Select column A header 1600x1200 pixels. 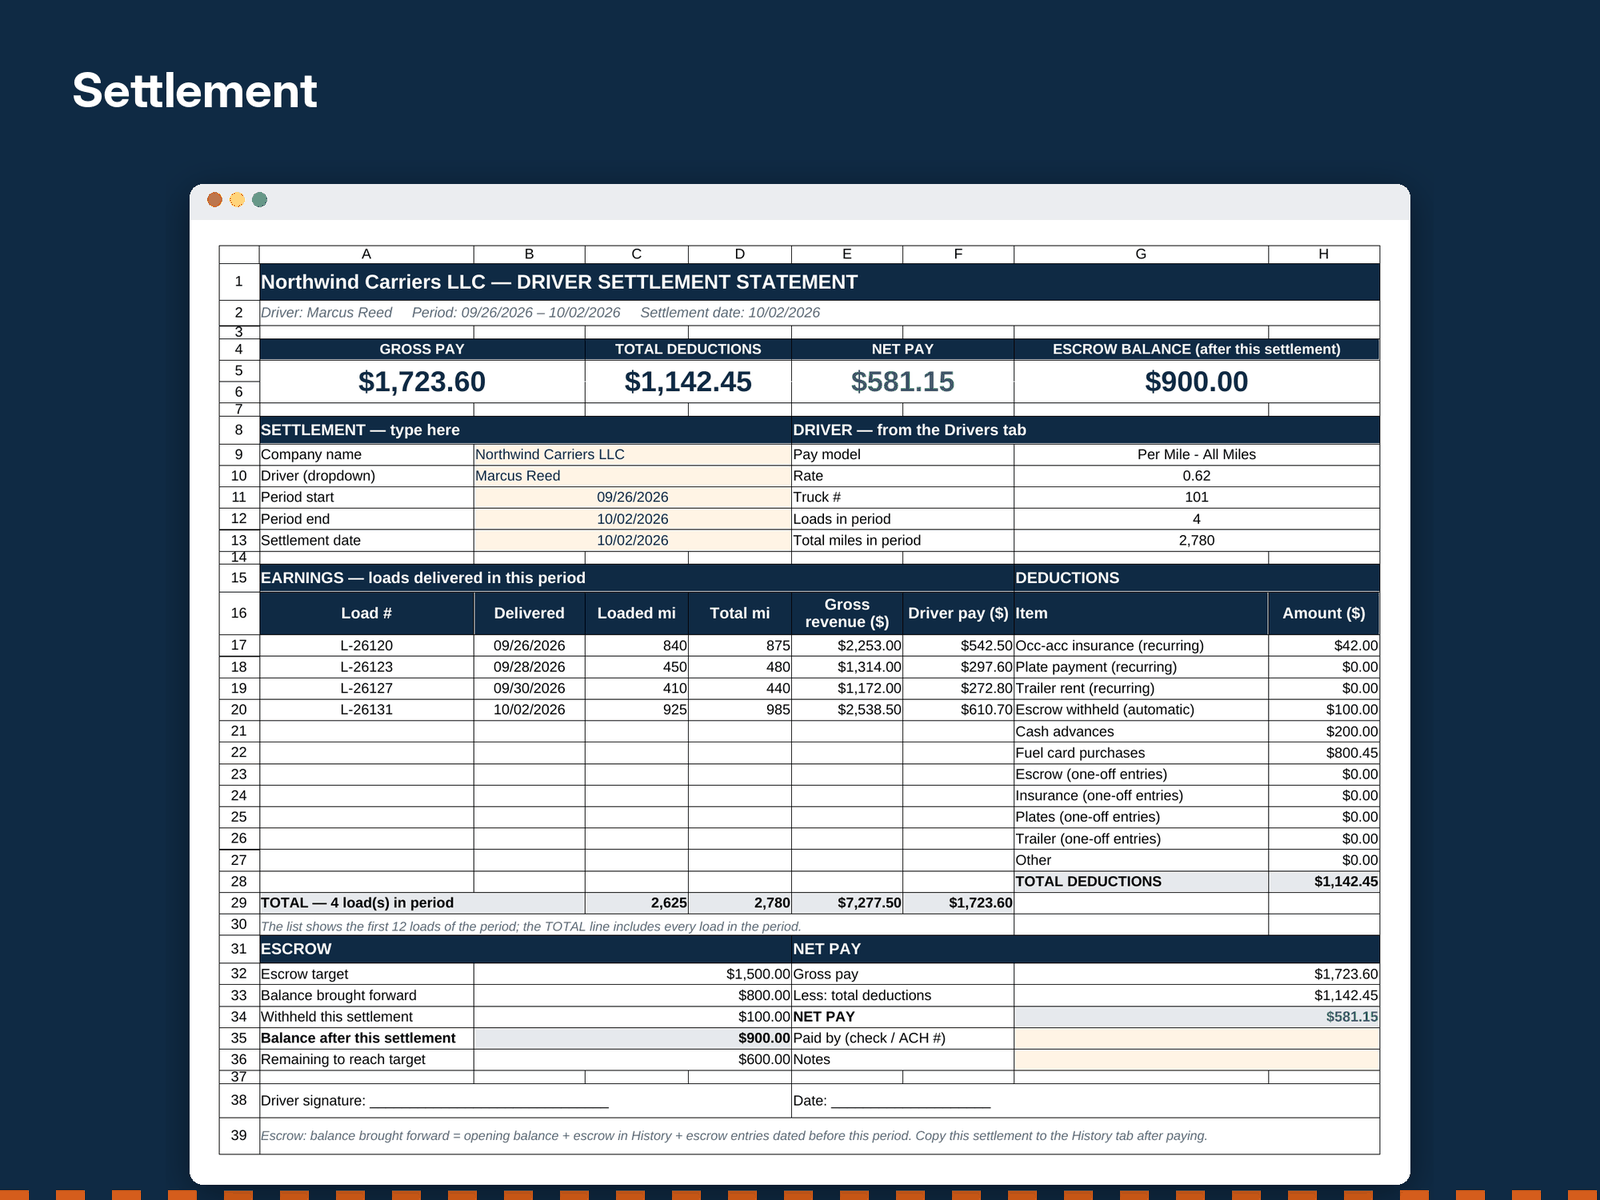pos(367,254)
